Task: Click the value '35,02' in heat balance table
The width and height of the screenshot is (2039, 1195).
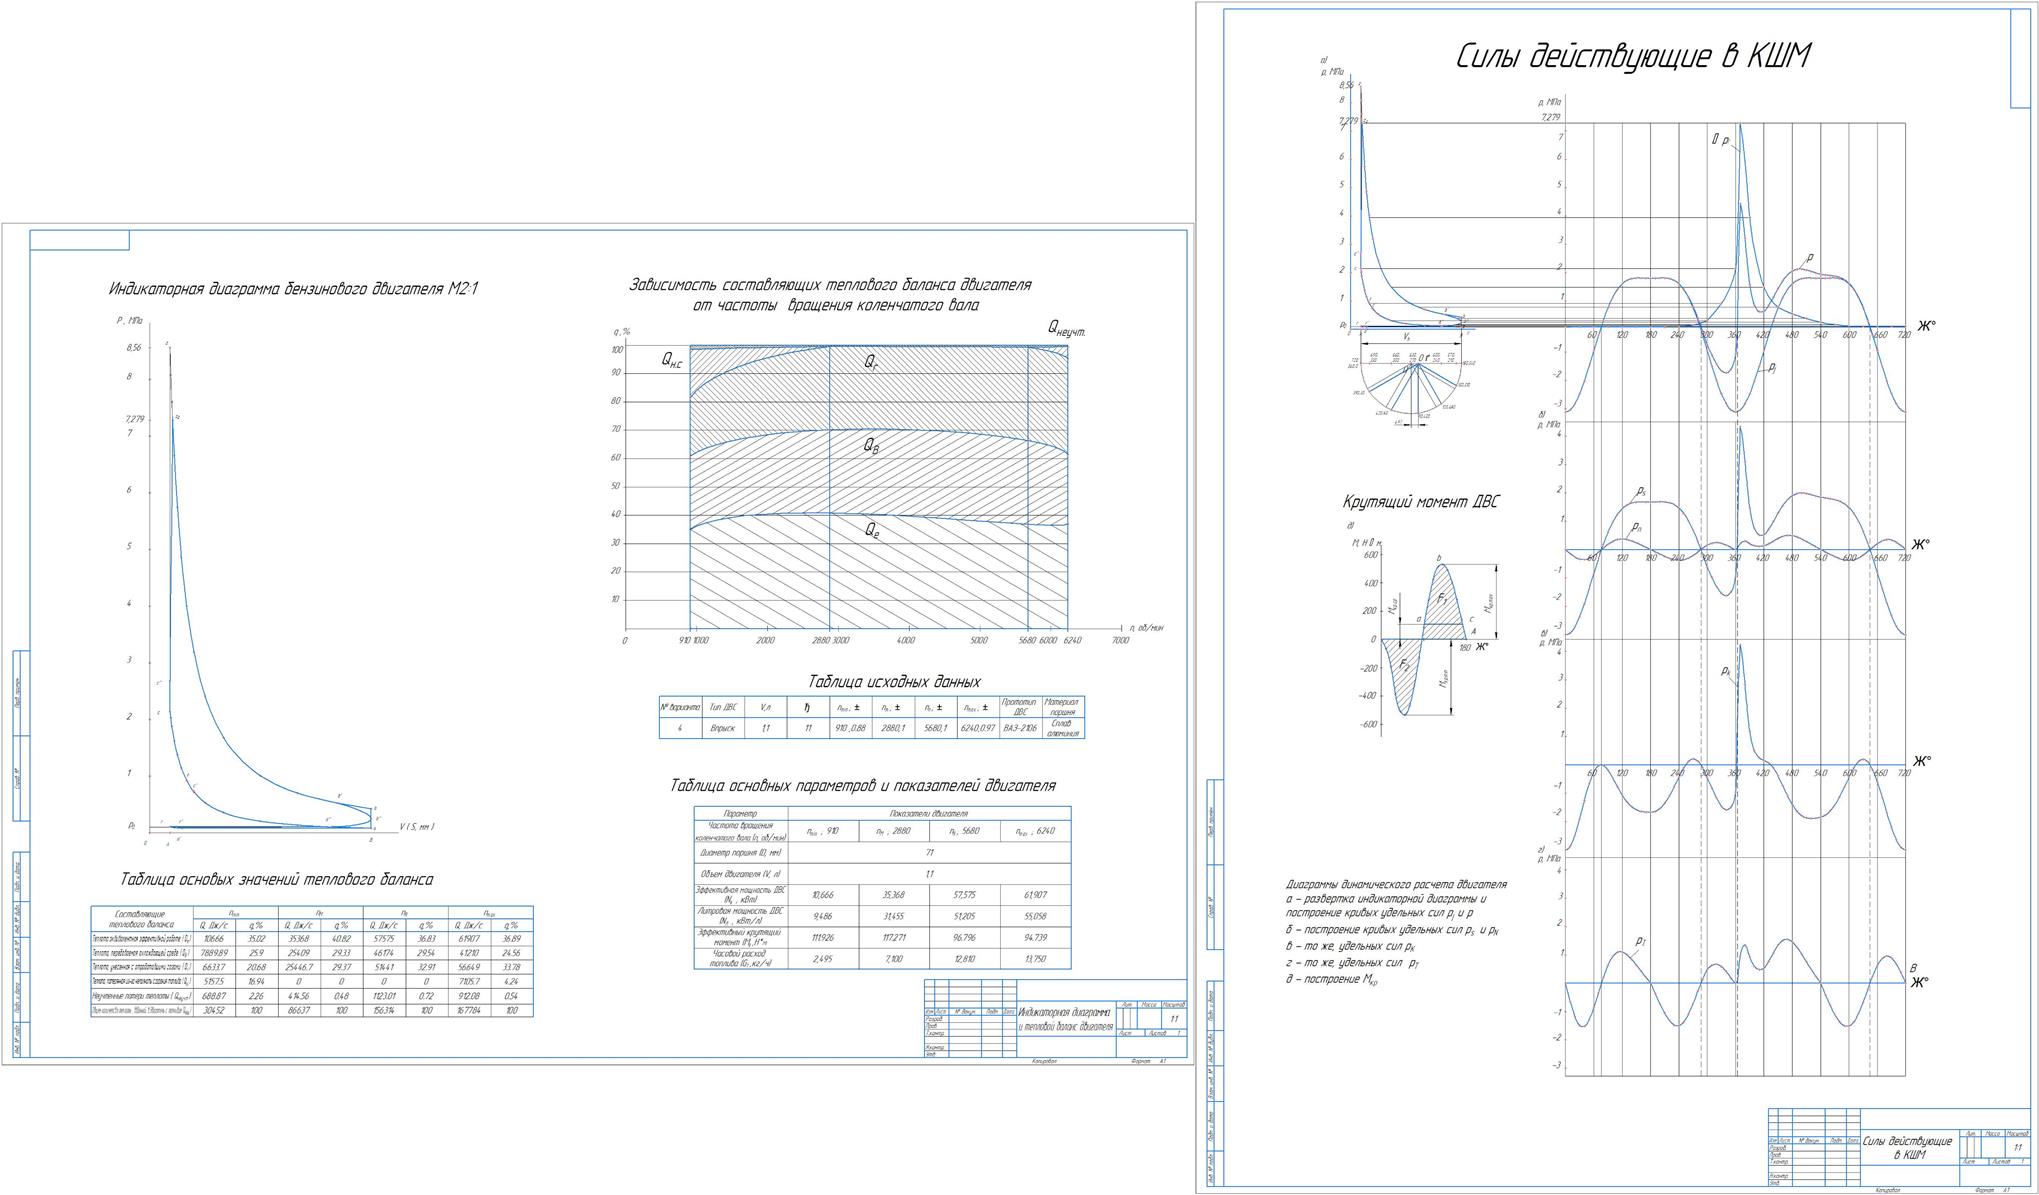Action: click(256, 939)
